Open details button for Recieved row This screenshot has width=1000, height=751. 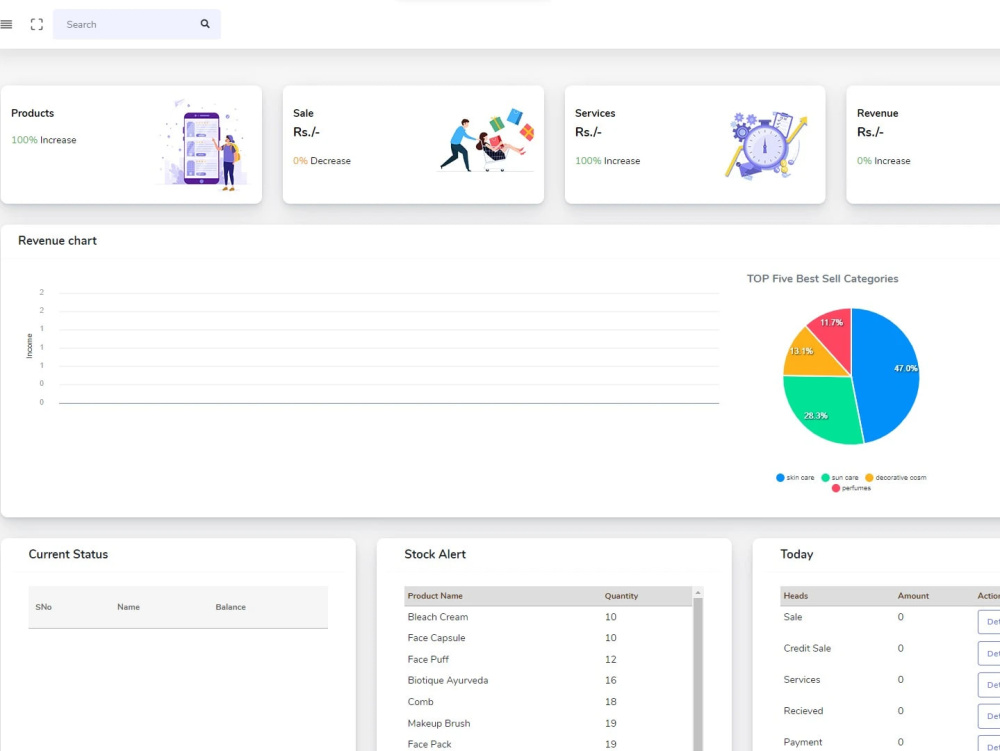coord(989,716)
